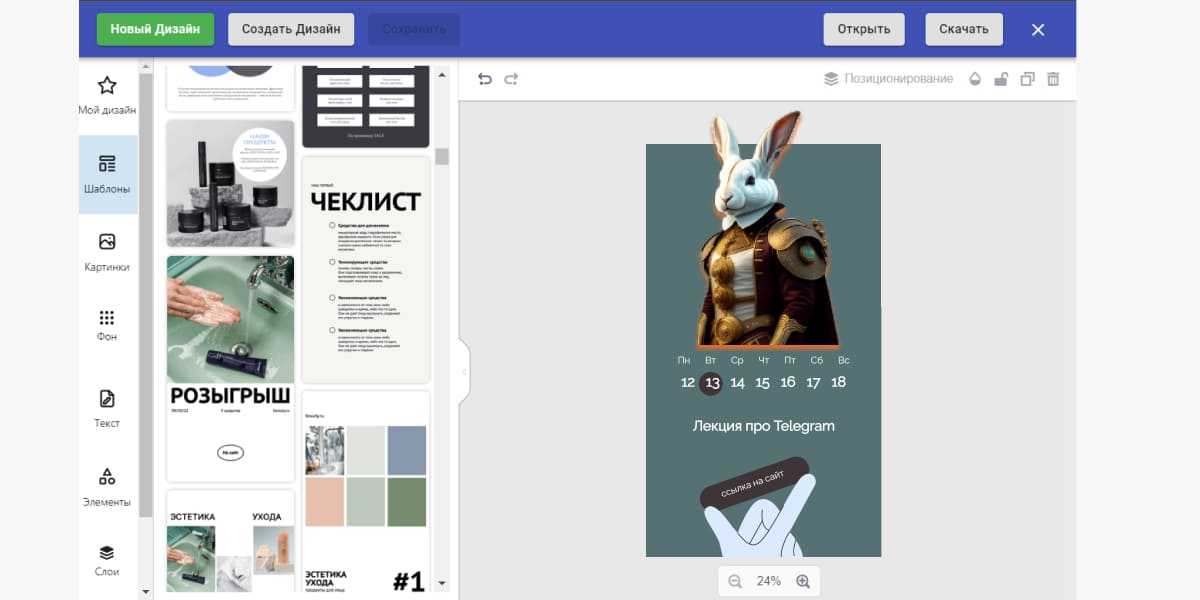Collapse the templates side panel handle
This screenshot has height=600, width=1200.
(463, 372)
